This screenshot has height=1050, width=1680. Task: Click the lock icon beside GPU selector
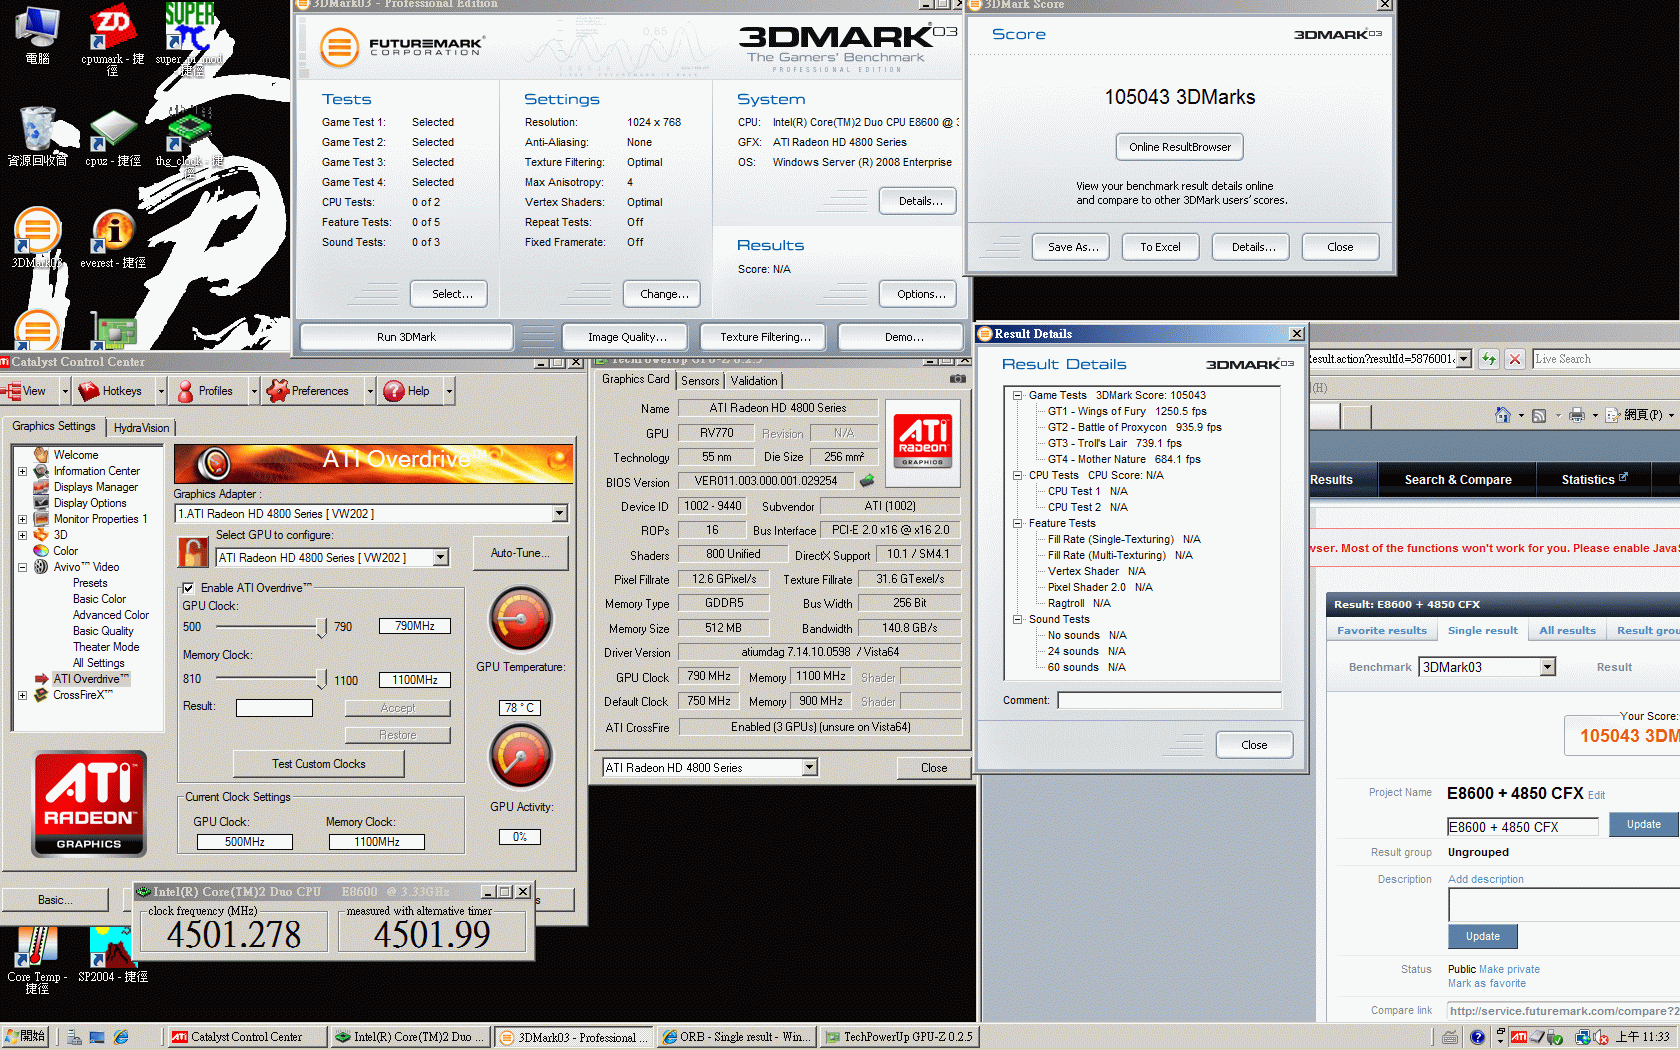click(x=192, y=552)
